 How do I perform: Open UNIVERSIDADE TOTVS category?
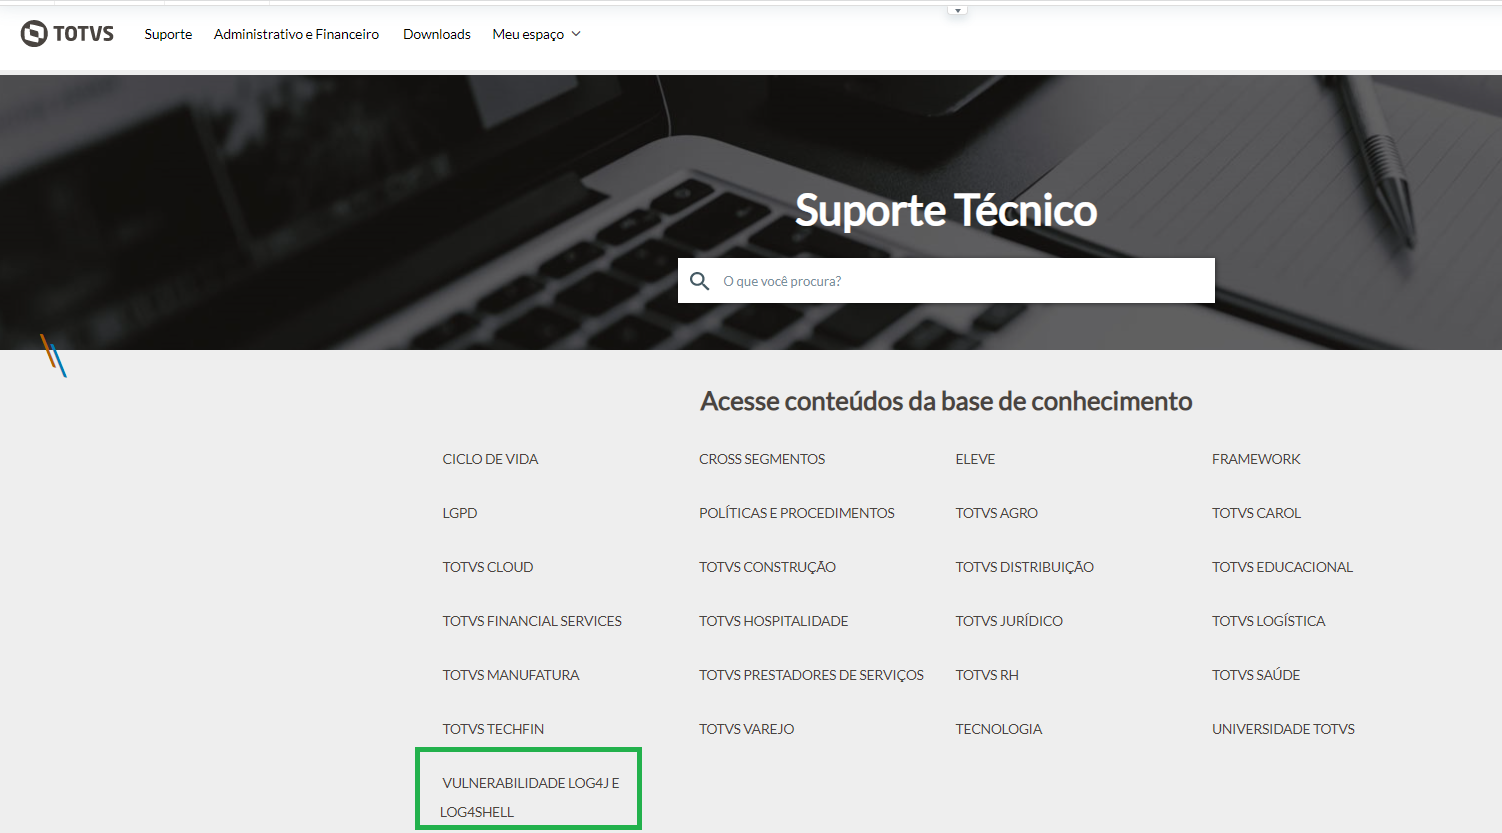(x=1283, y=729)
